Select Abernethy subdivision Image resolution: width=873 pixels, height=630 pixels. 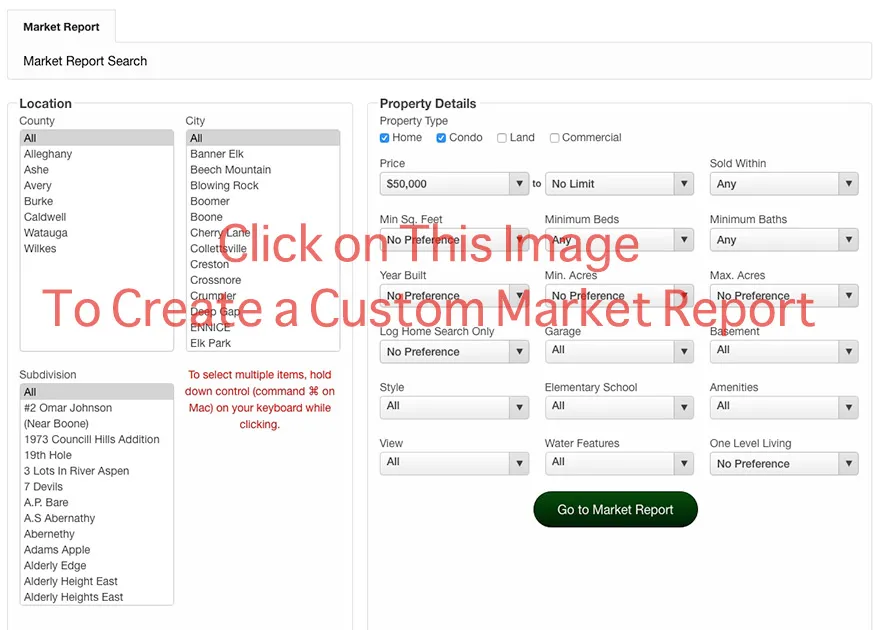point(97,534)
